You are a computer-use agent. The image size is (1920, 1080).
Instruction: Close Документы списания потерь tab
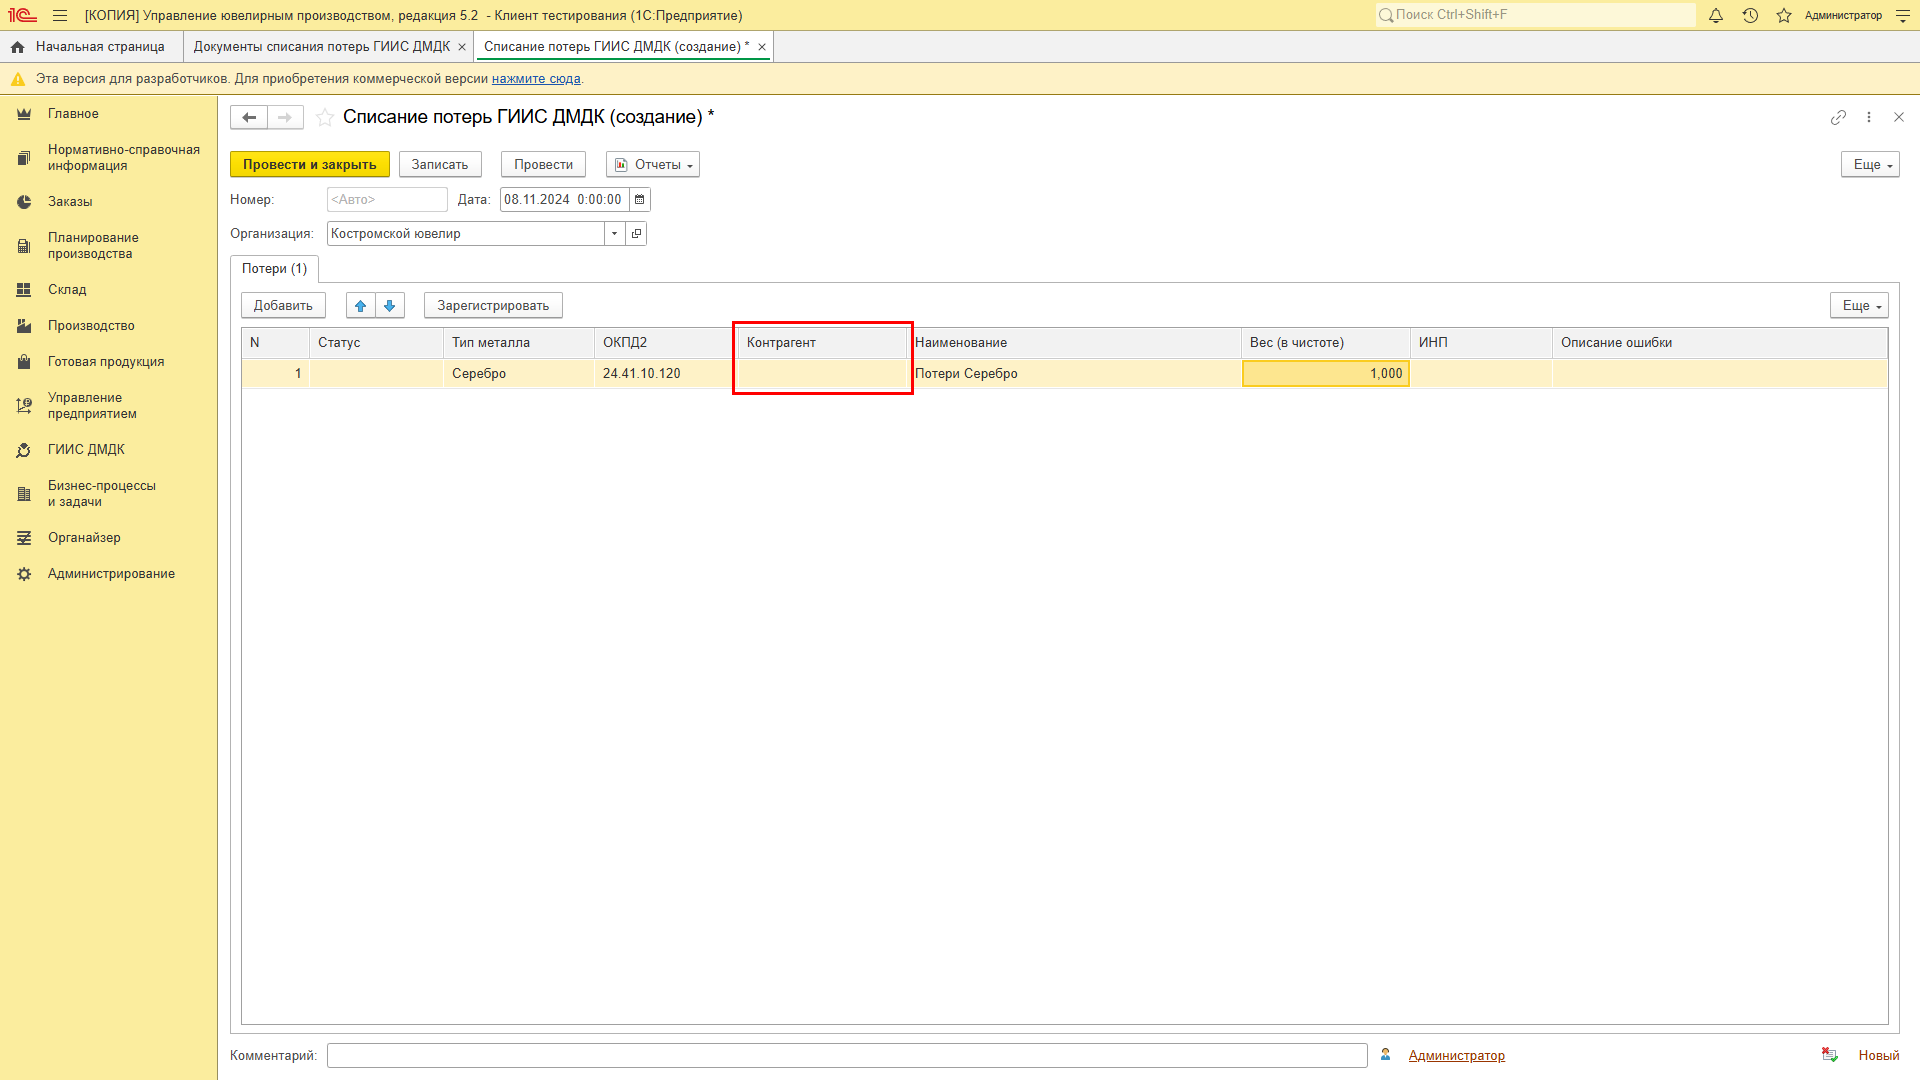point(462,47)
